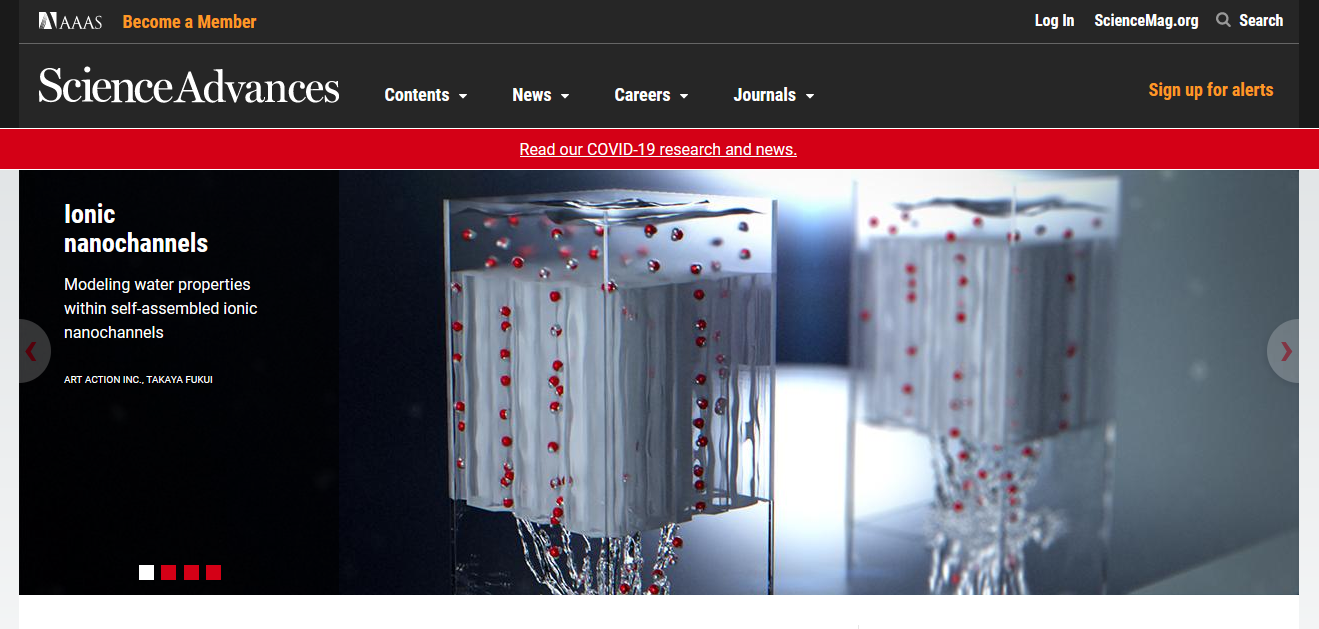This screenshot has width=1319, height=629.
Task: Expand the Careers dropdown arrow
Action: [684, 96]
